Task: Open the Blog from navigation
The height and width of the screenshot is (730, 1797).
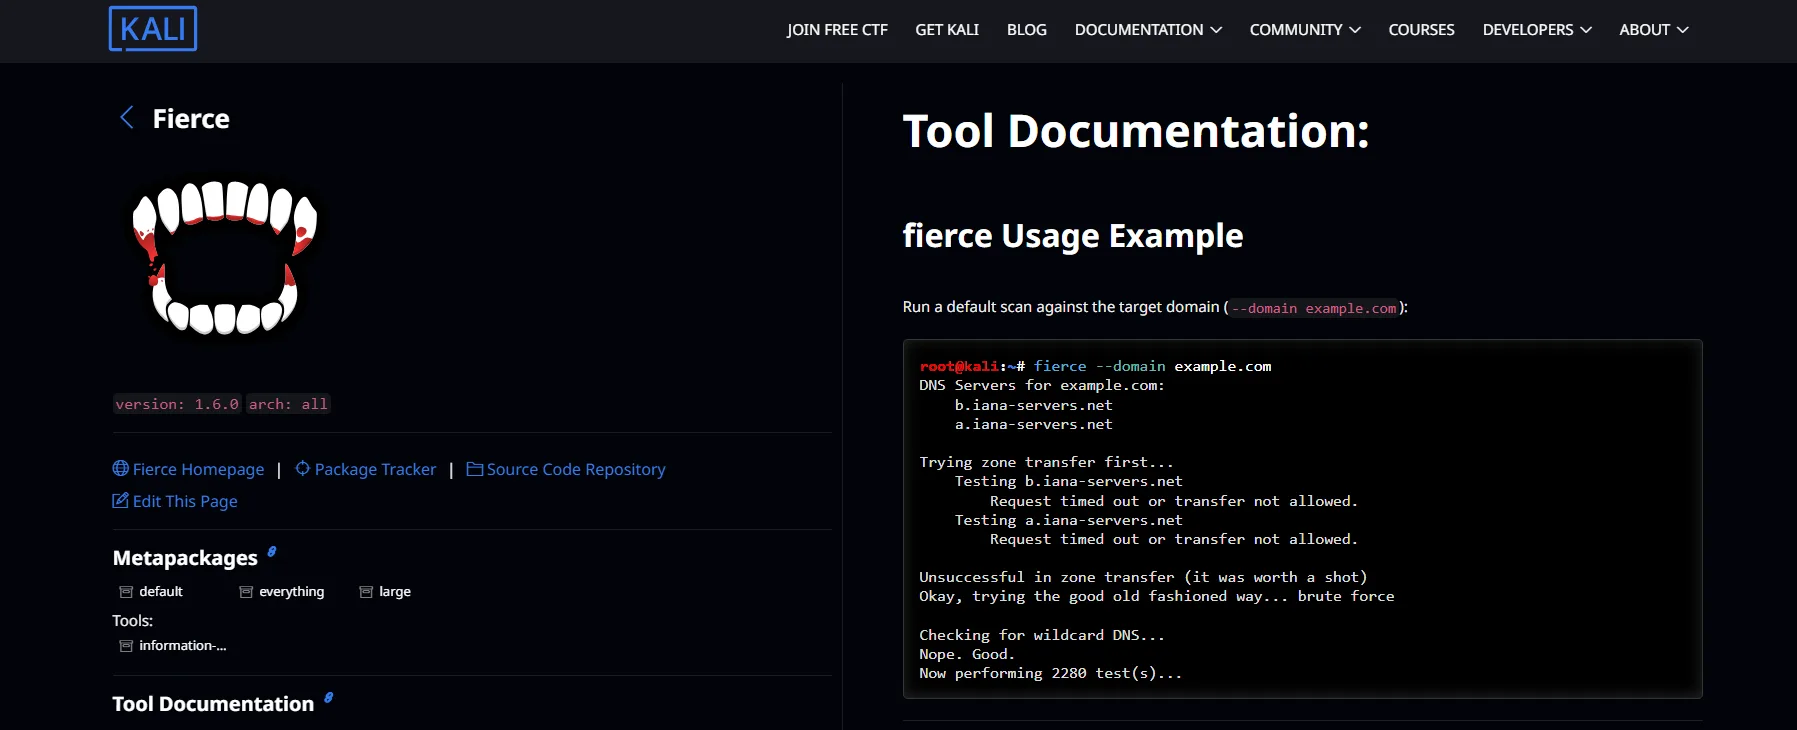Action: (x=1026, y=30)
